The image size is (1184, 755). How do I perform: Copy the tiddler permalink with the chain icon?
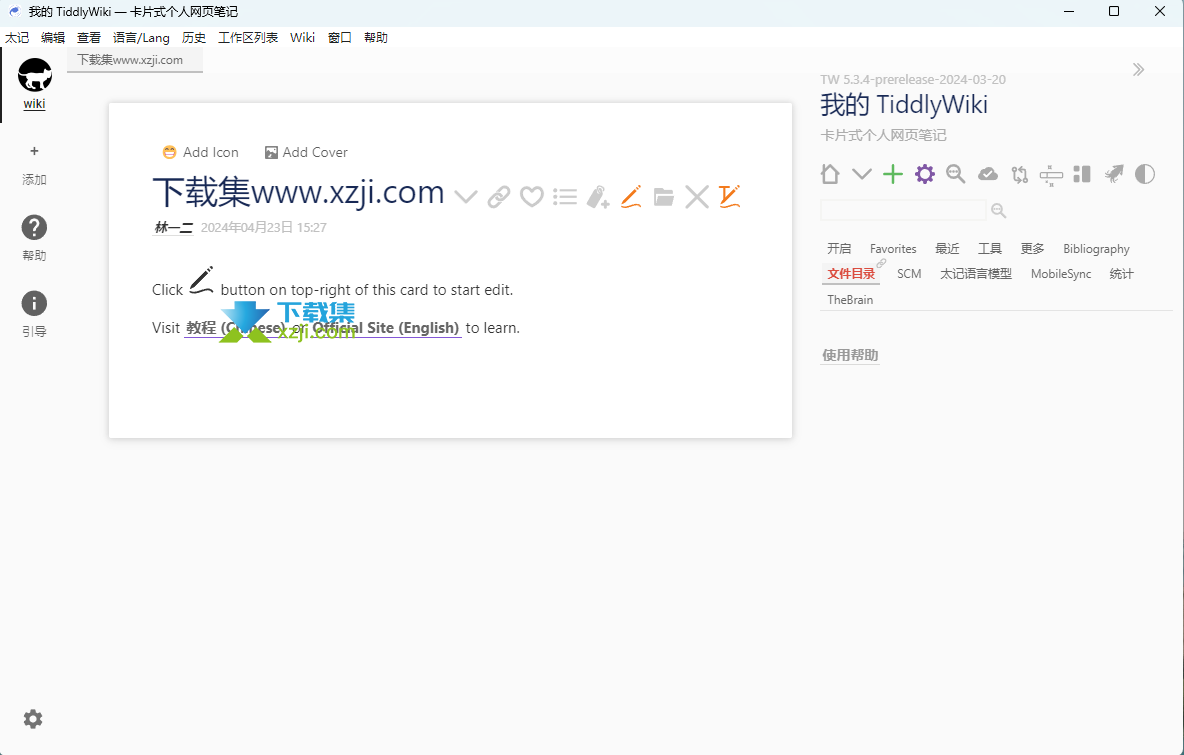coord(498,197)
